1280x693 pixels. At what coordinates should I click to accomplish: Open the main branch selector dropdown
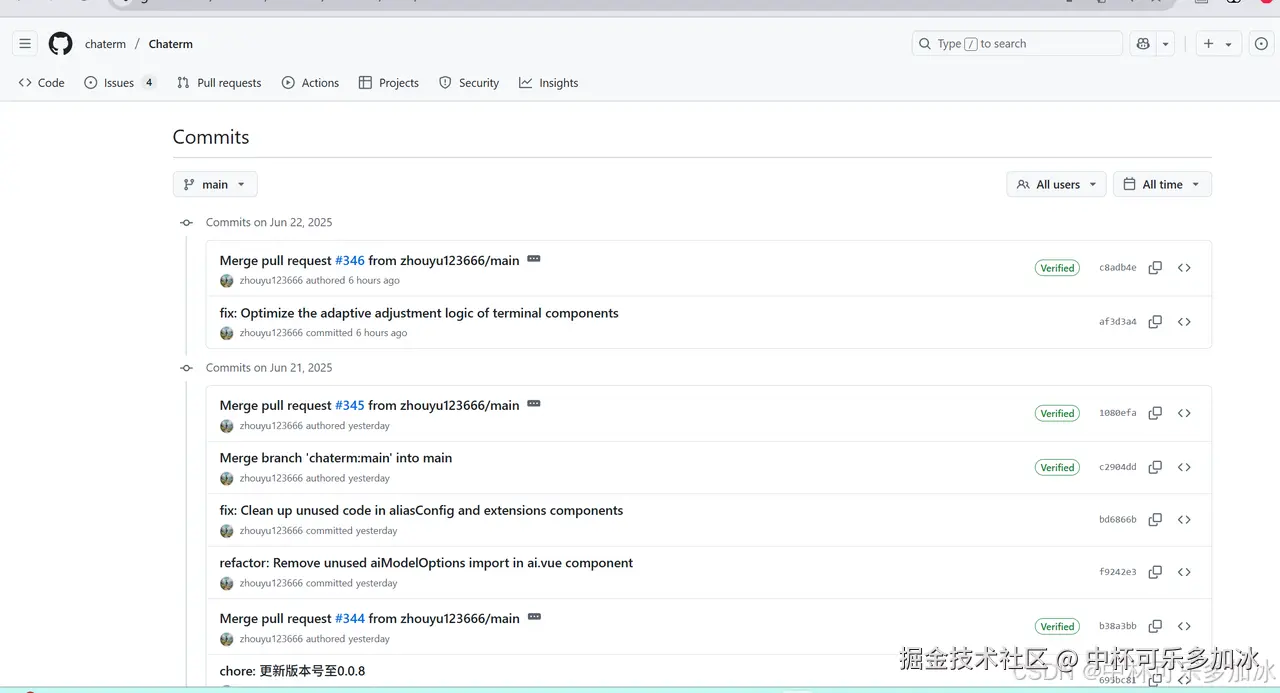point(215,184)
